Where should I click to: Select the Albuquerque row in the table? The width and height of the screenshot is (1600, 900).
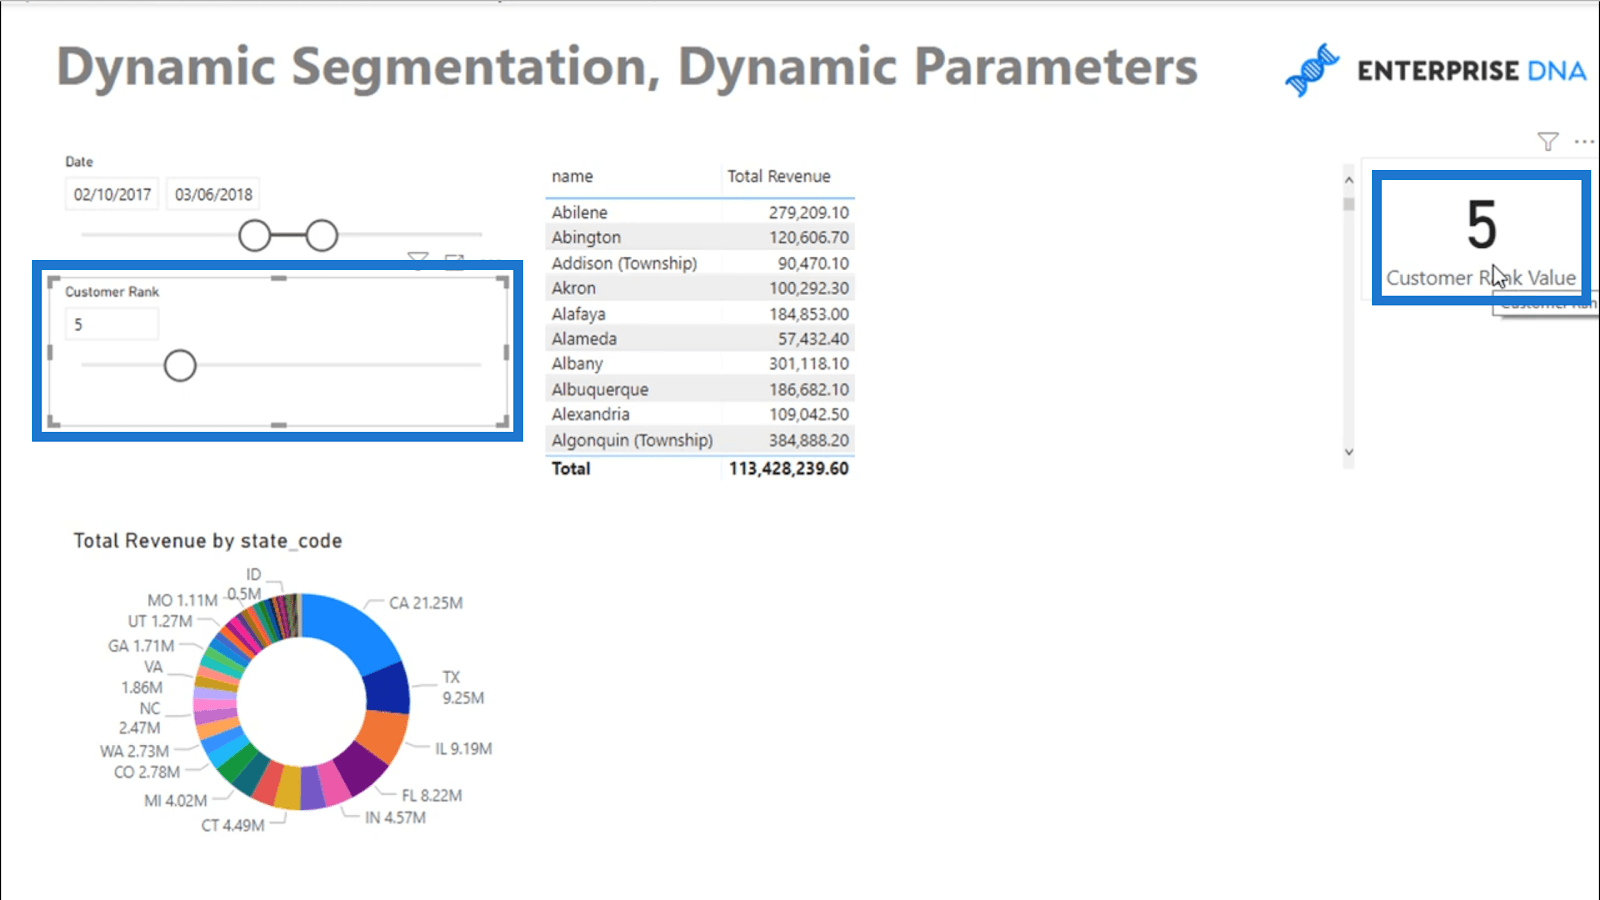coord(700,389)
